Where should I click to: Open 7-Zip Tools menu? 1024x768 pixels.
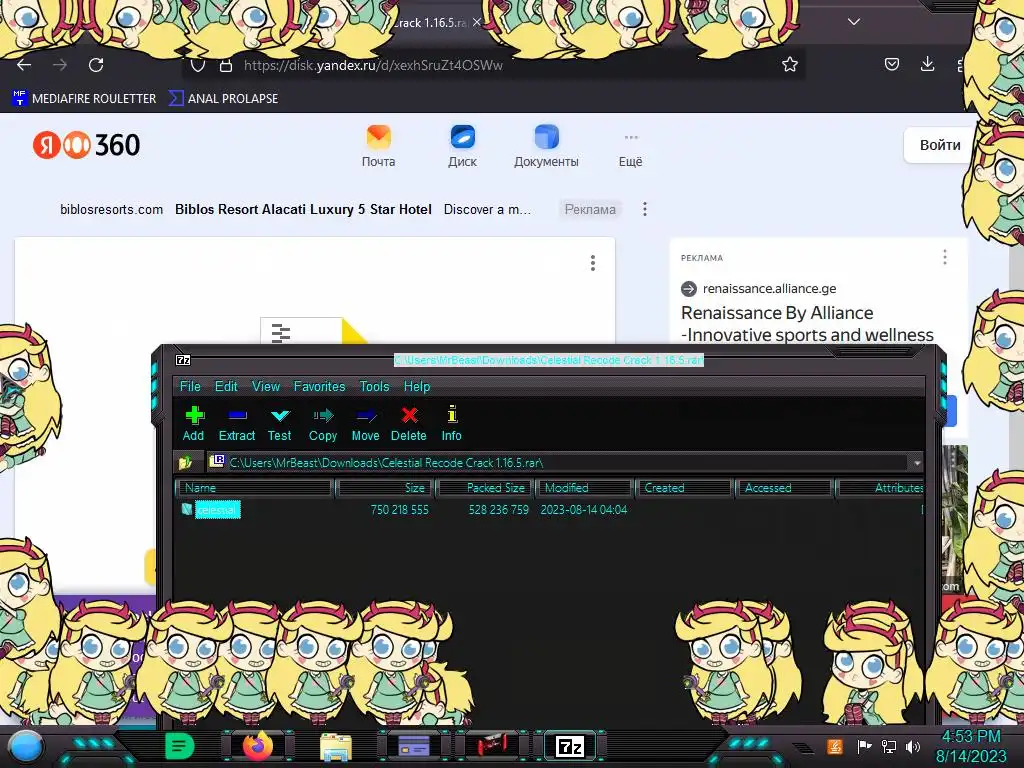tap(374, 386)
